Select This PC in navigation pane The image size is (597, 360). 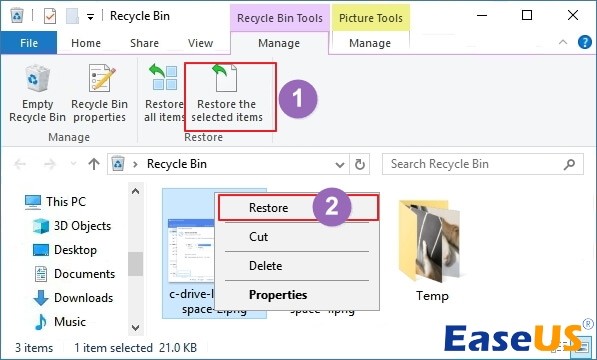click(56, 202)
